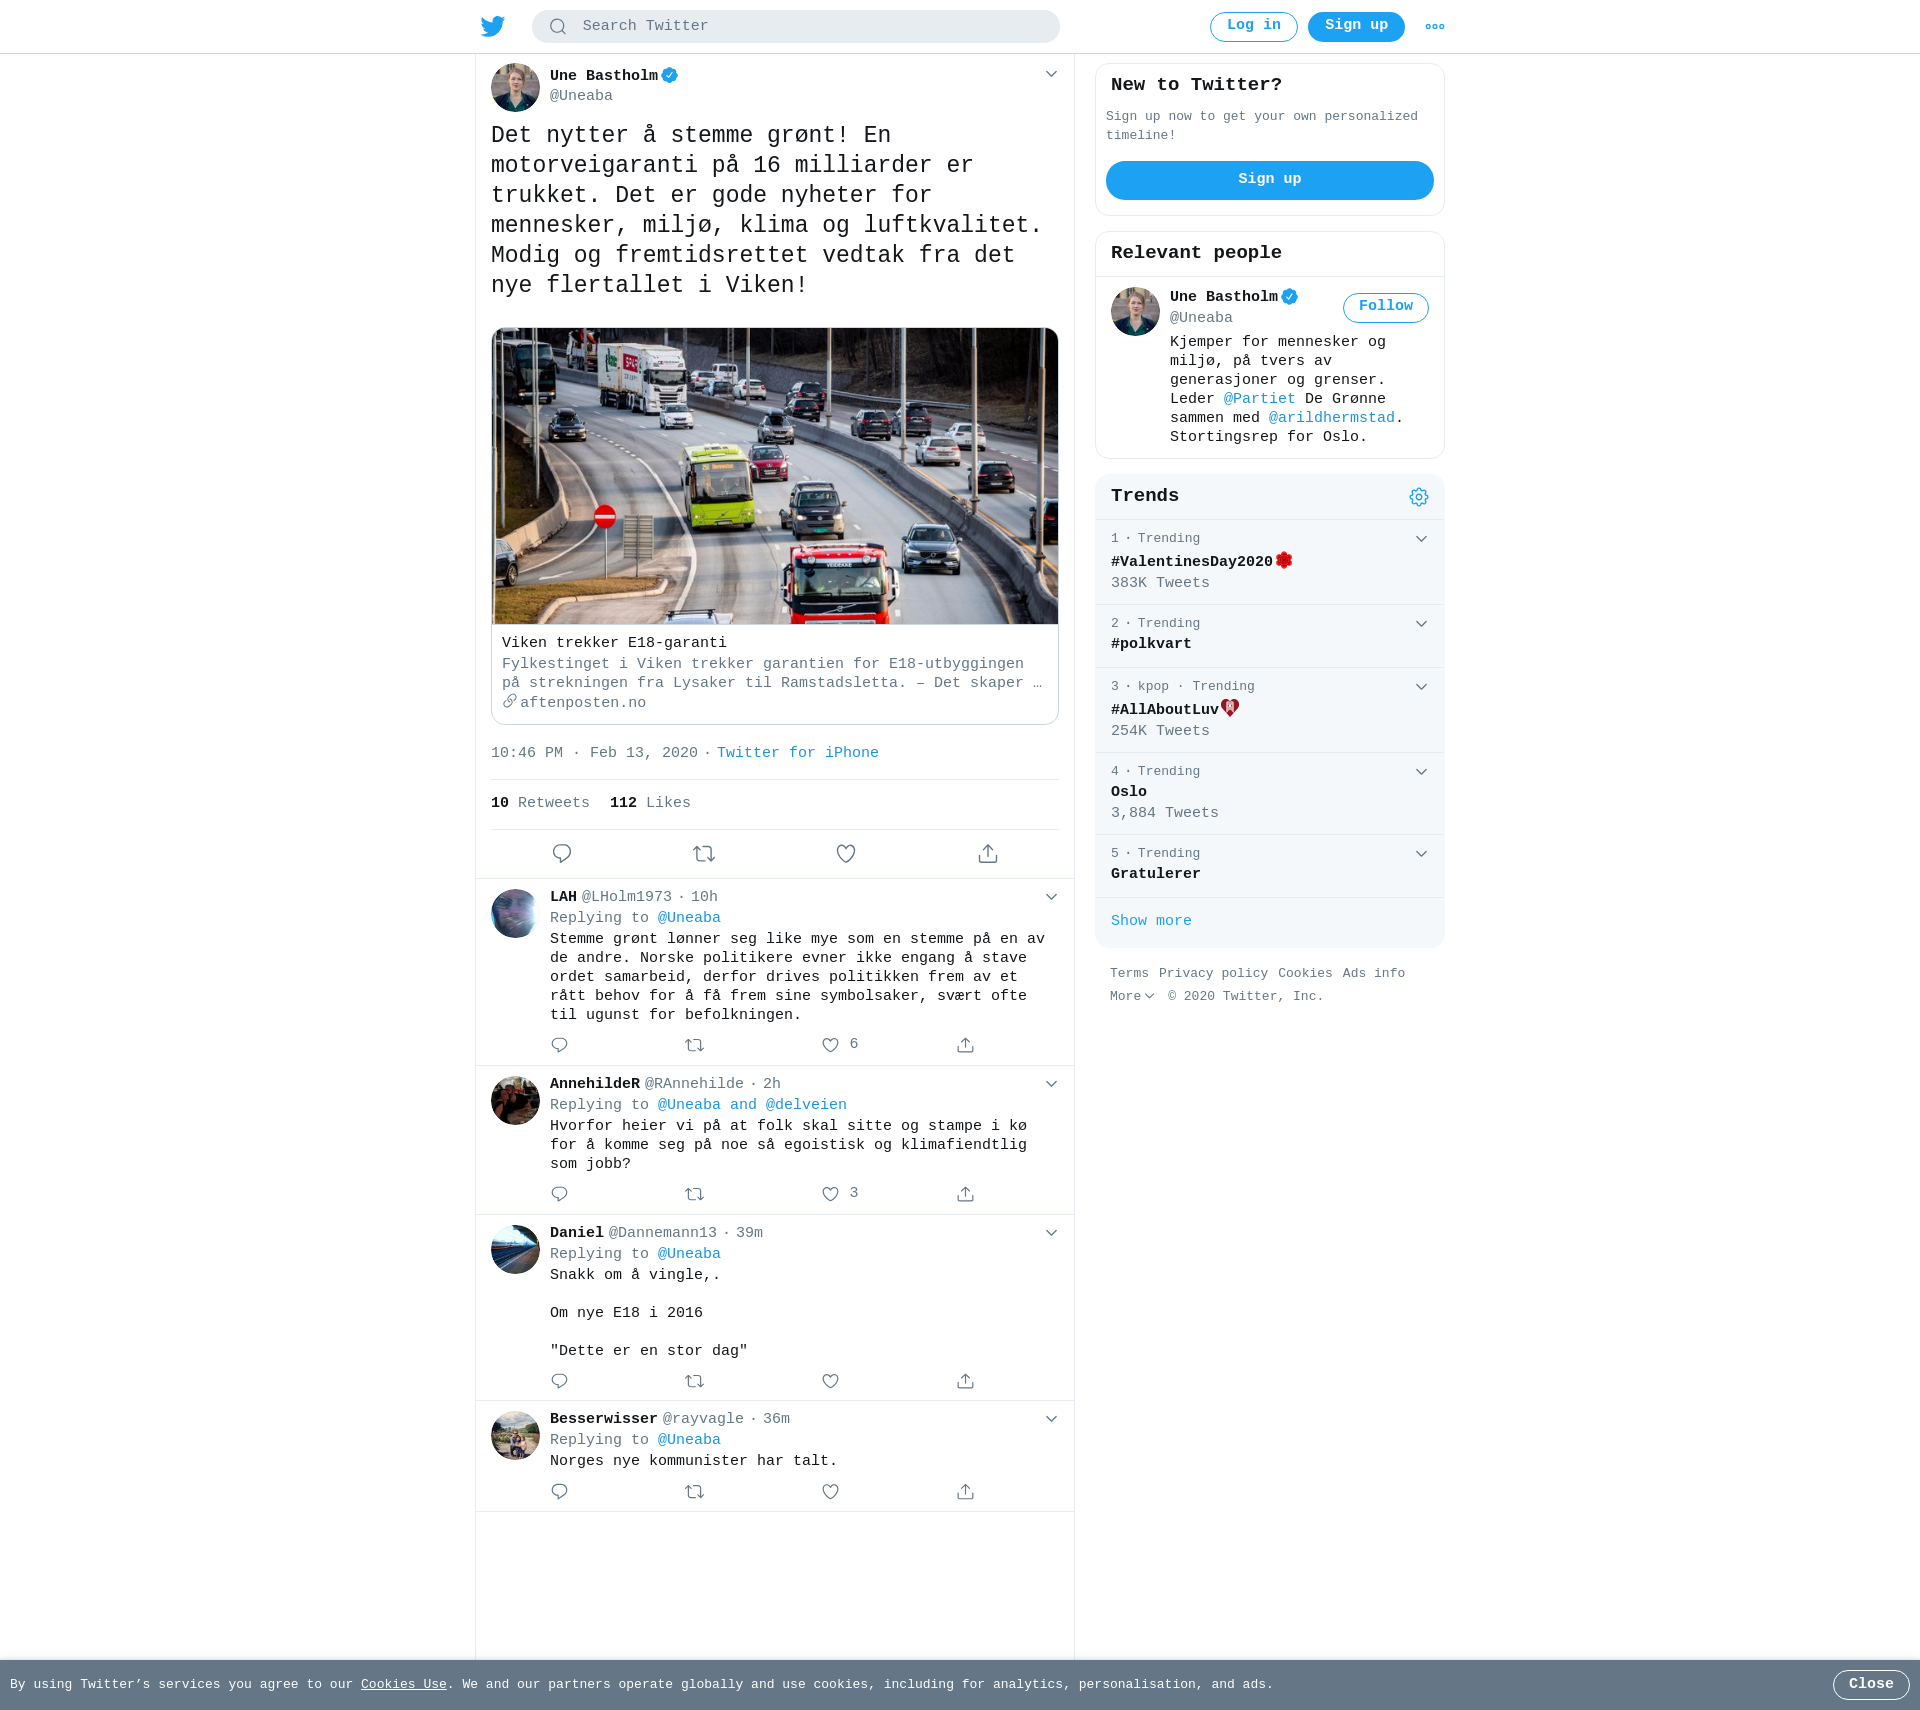1920x1710 pixels.
Task: Like LAH's reply with 6 likes
Action: point(830,1045)
